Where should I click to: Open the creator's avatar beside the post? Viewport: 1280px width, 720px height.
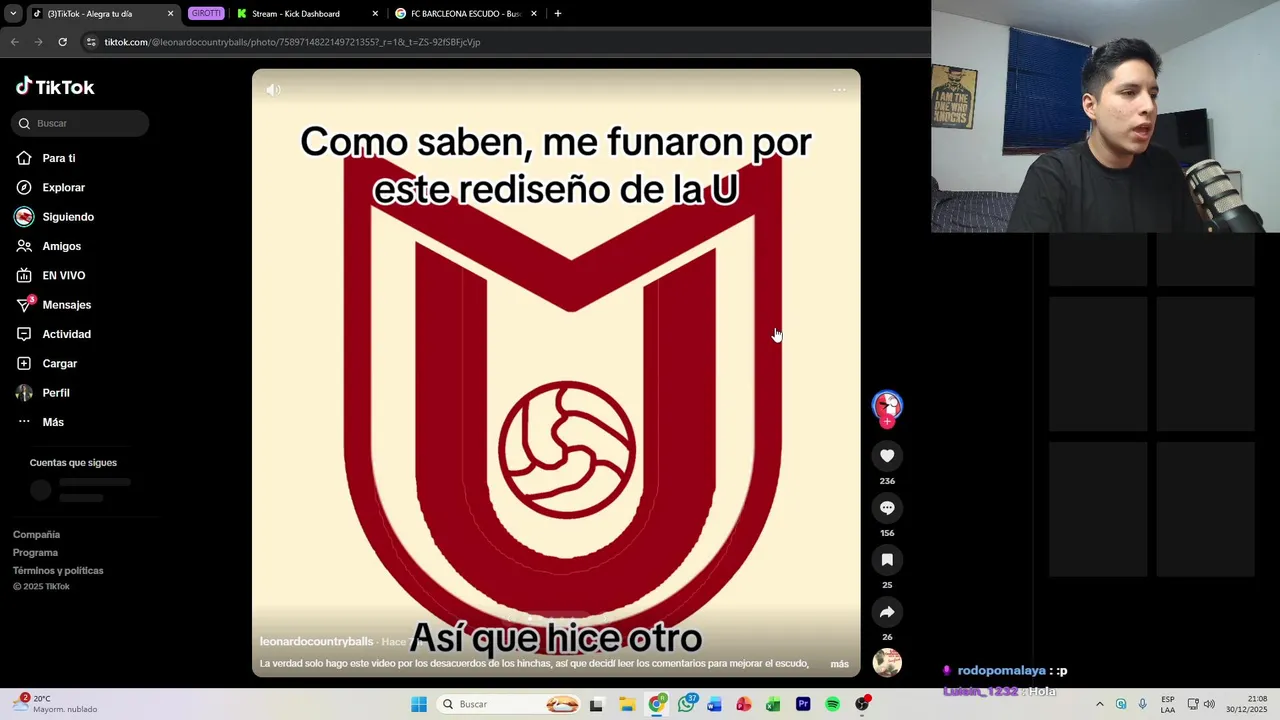[887, 405]
